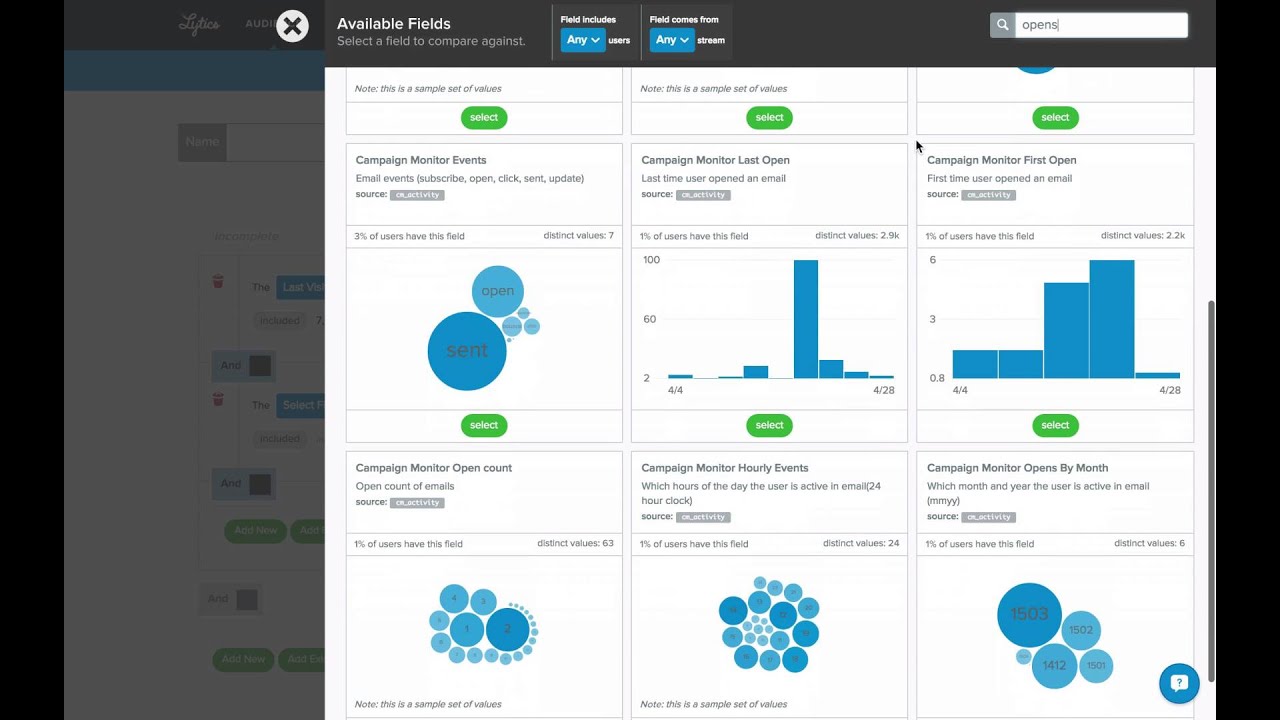
Task: Click the search magnifier icon
Action: (x=1002, y=25)
